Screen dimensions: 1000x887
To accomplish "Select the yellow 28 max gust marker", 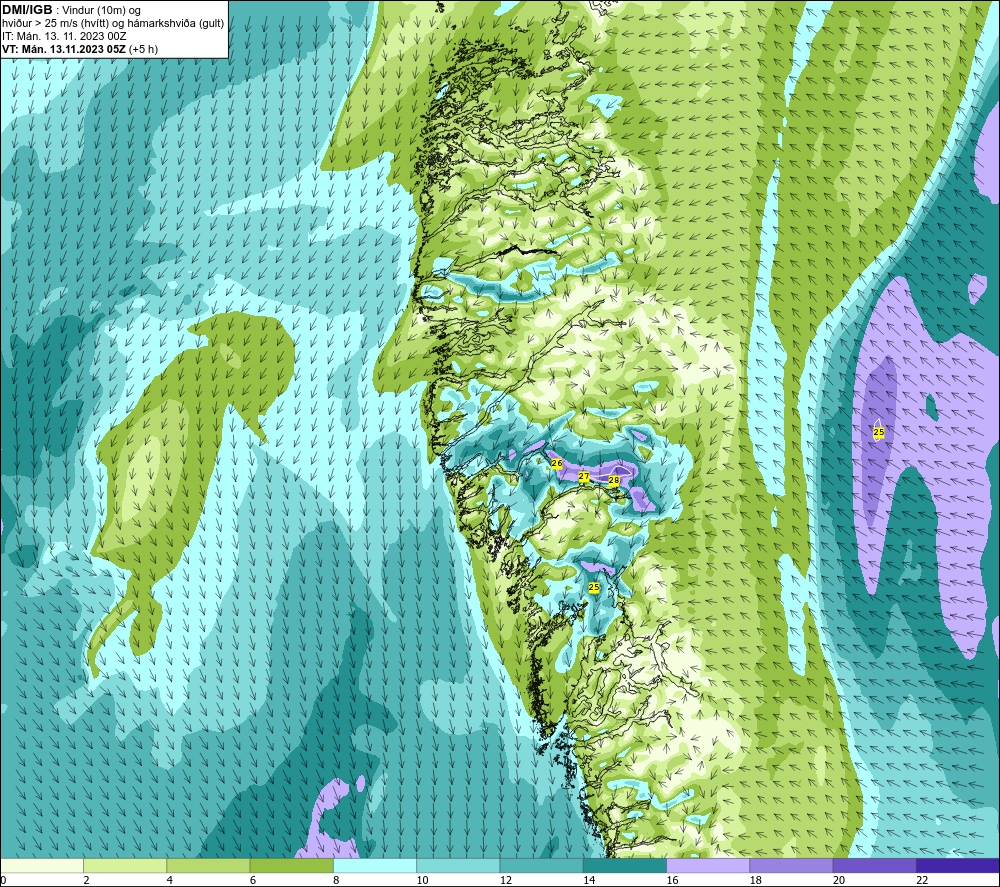I will [x=614, y=480].
